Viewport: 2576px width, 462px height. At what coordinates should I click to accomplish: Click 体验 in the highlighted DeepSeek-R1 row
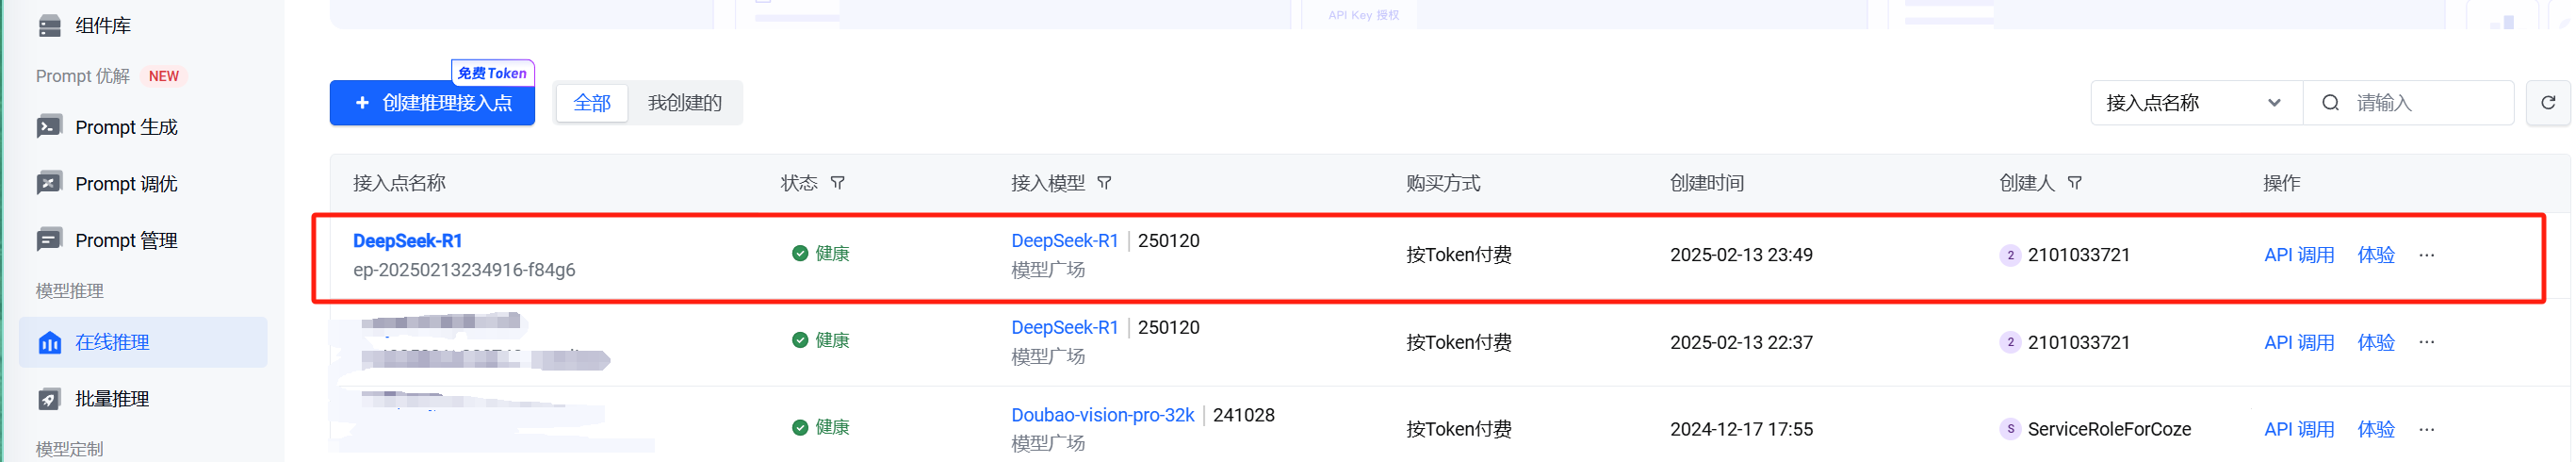click(2375, 255)
